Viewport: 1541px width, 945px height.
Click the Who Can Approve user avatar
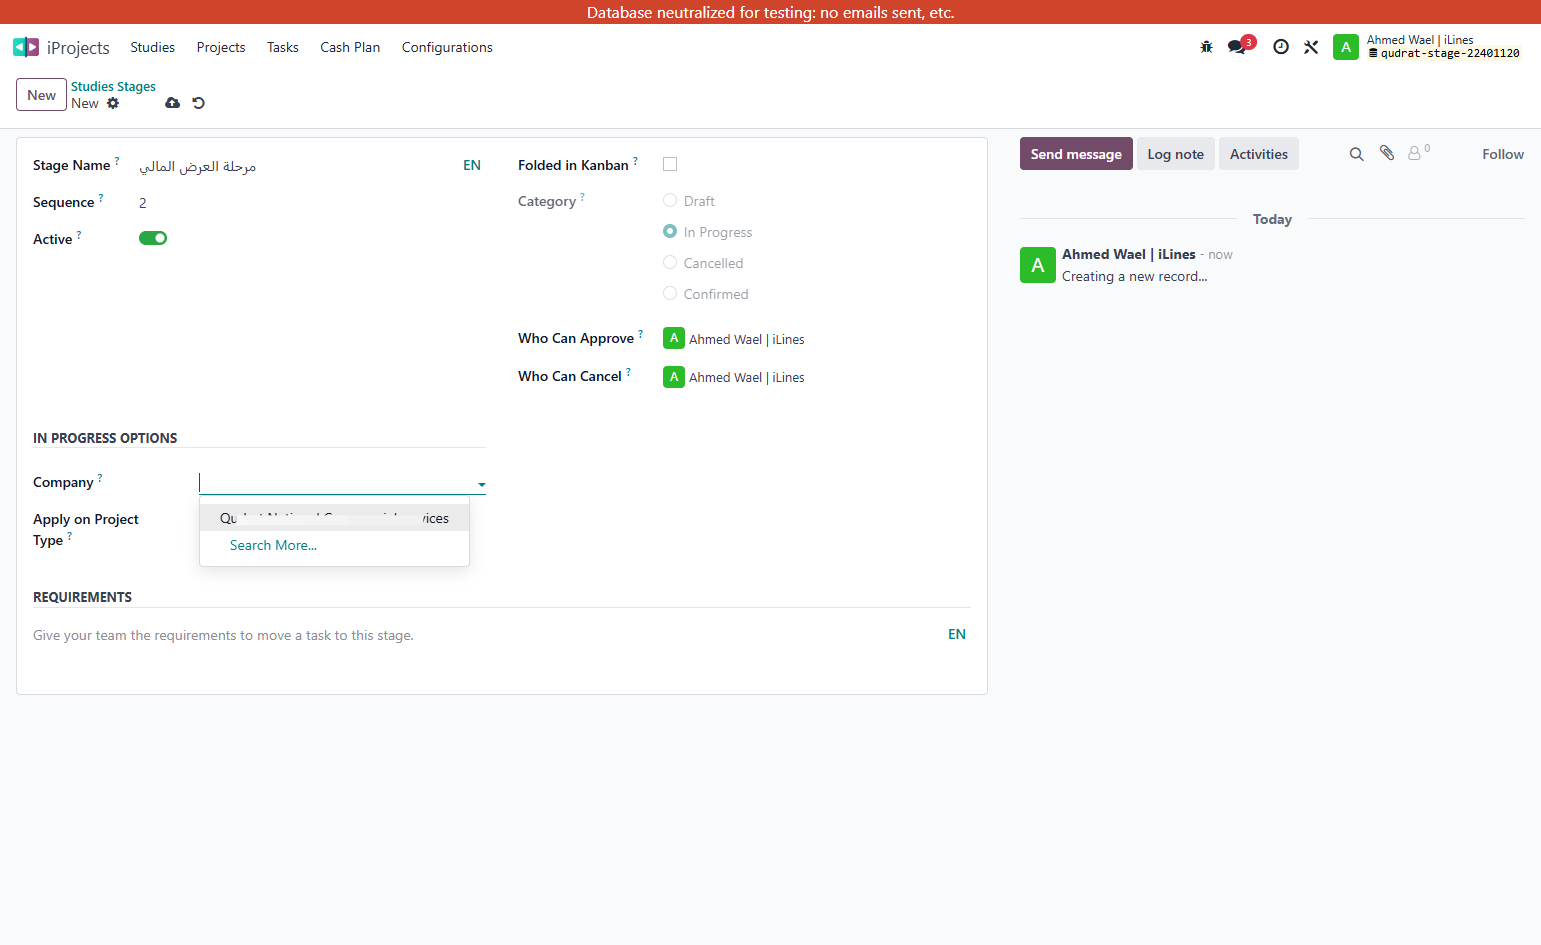tap(674, 338)
